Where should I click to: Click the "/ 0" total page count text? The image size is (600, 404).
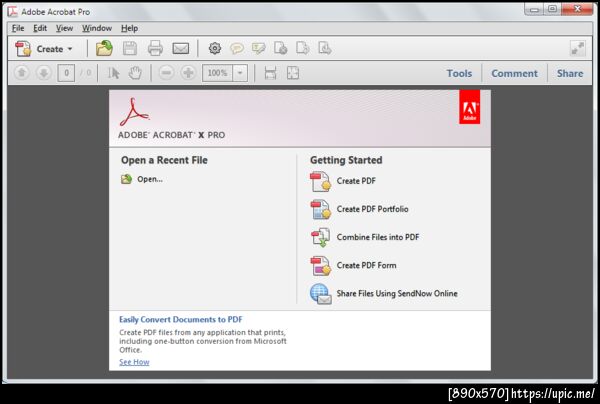point(86,73)
